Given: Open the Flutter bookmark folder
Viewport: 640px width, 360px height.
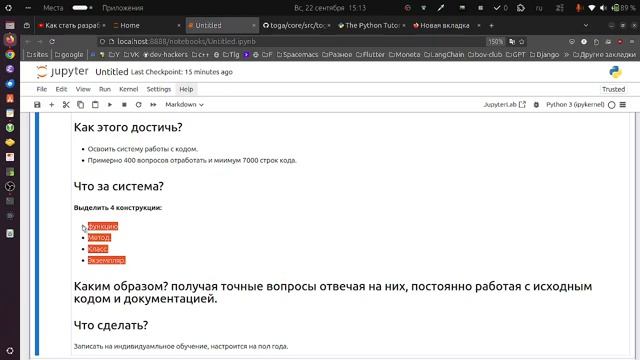Looking at the screenshot, I should [x=370, y=54].
